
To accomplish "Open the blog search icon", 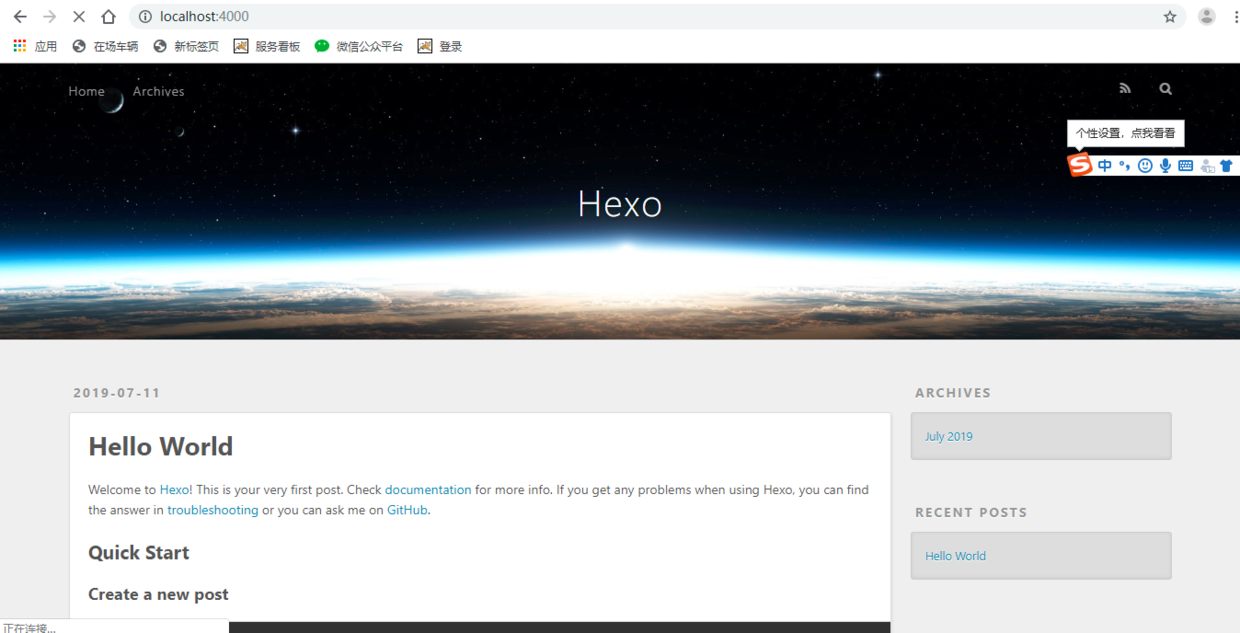I will 1165,89.
